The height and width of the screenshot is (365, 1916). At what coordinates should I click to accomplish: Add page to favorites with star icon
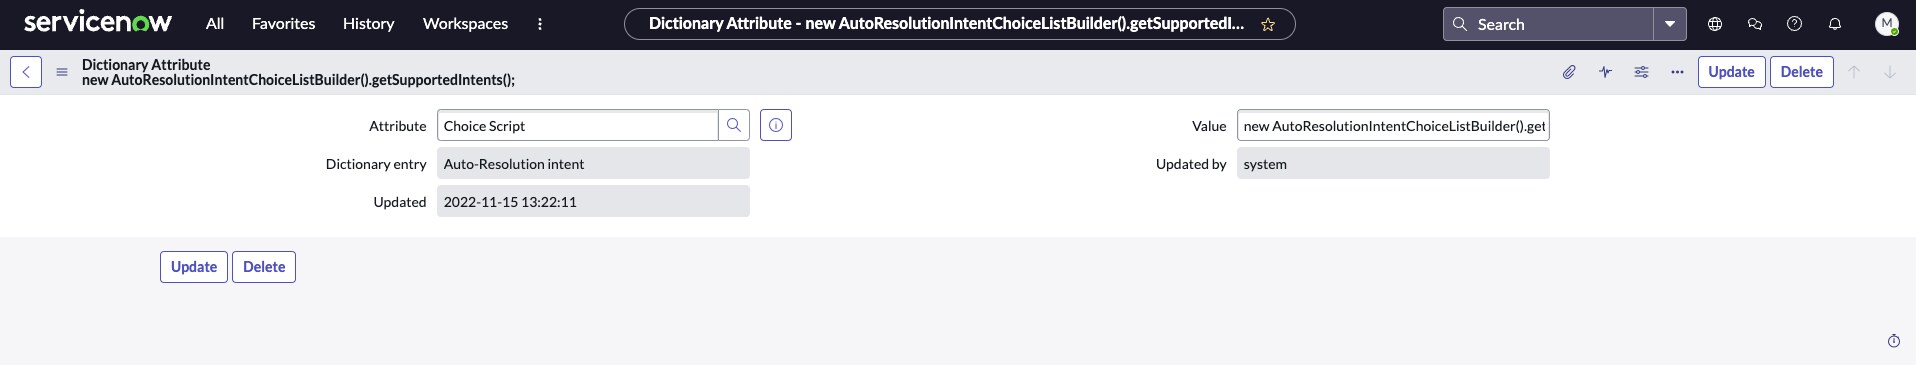(1268, 24)
